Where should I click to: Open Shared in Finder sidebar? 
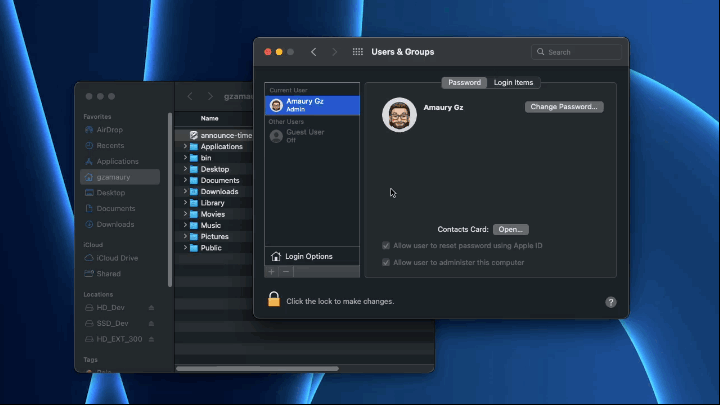coord(120,274)
